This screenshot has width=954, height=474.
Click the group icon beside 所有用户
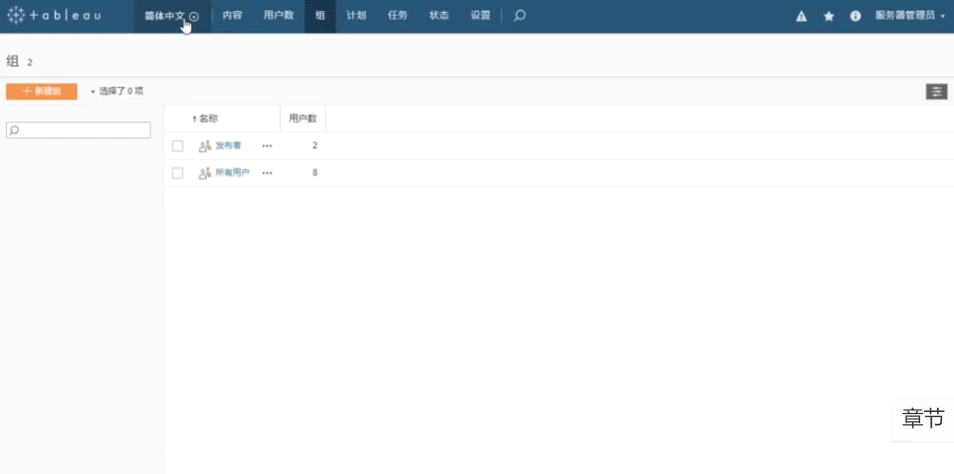204,173
